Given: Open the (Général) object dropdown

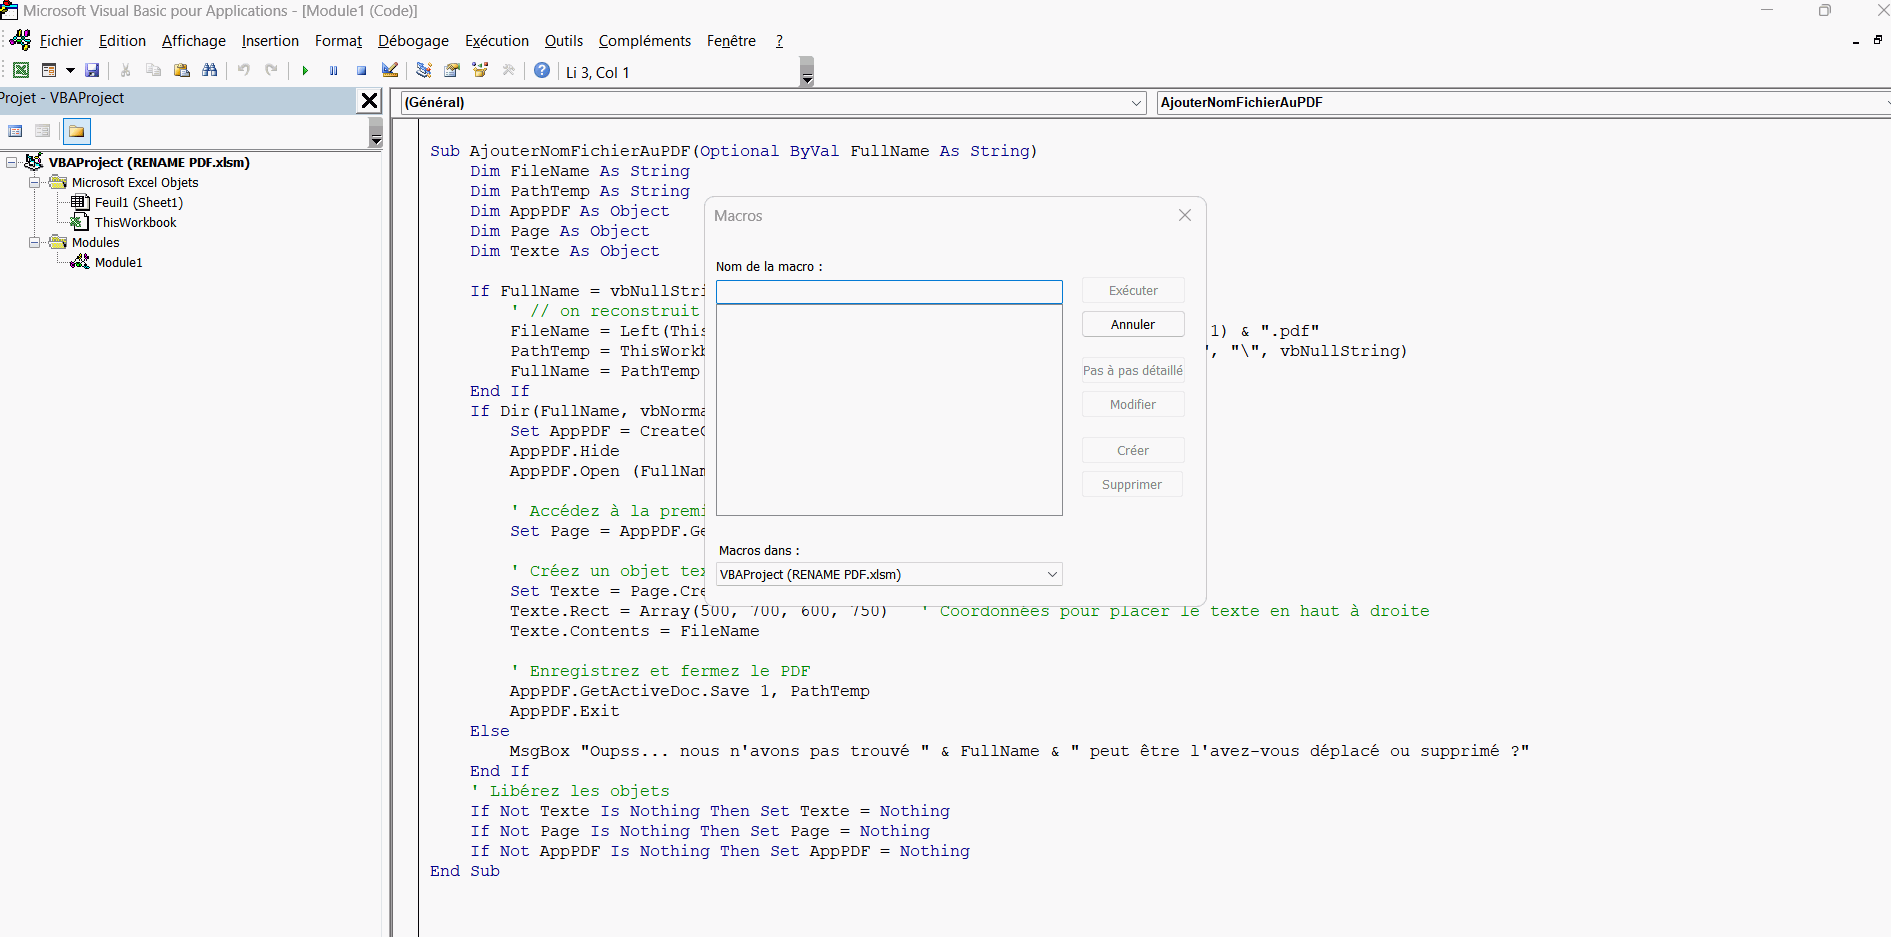Looking at the screenshot, I should pos(1136,102).
